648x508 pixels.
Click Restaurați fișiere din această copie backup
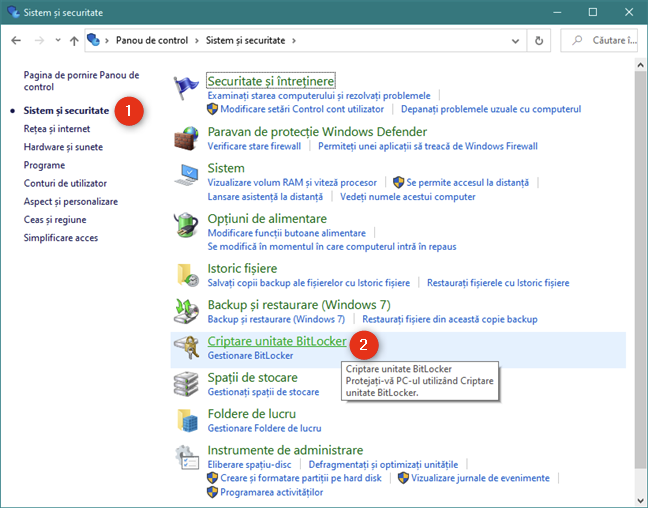[450, 320]
